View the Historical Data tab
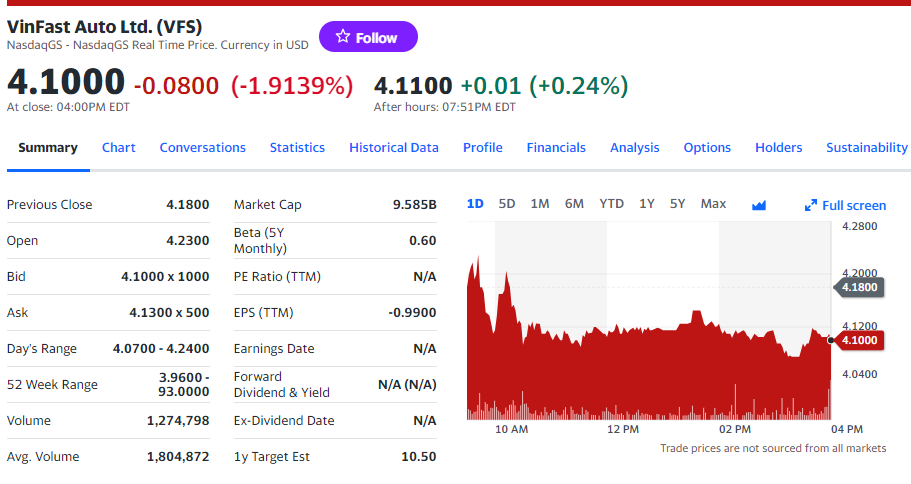 (x=393, y=147)
